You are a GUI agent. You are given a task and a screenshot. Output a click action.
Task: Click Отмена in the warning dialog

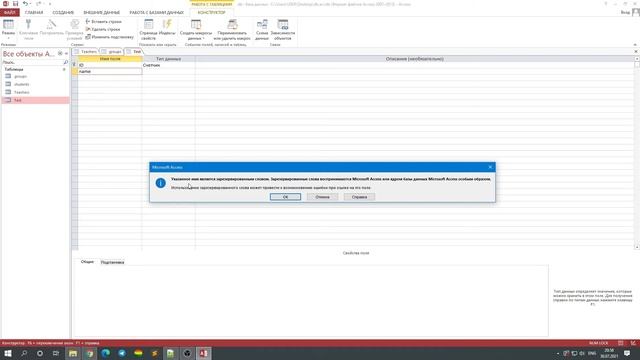click(322, 197)
